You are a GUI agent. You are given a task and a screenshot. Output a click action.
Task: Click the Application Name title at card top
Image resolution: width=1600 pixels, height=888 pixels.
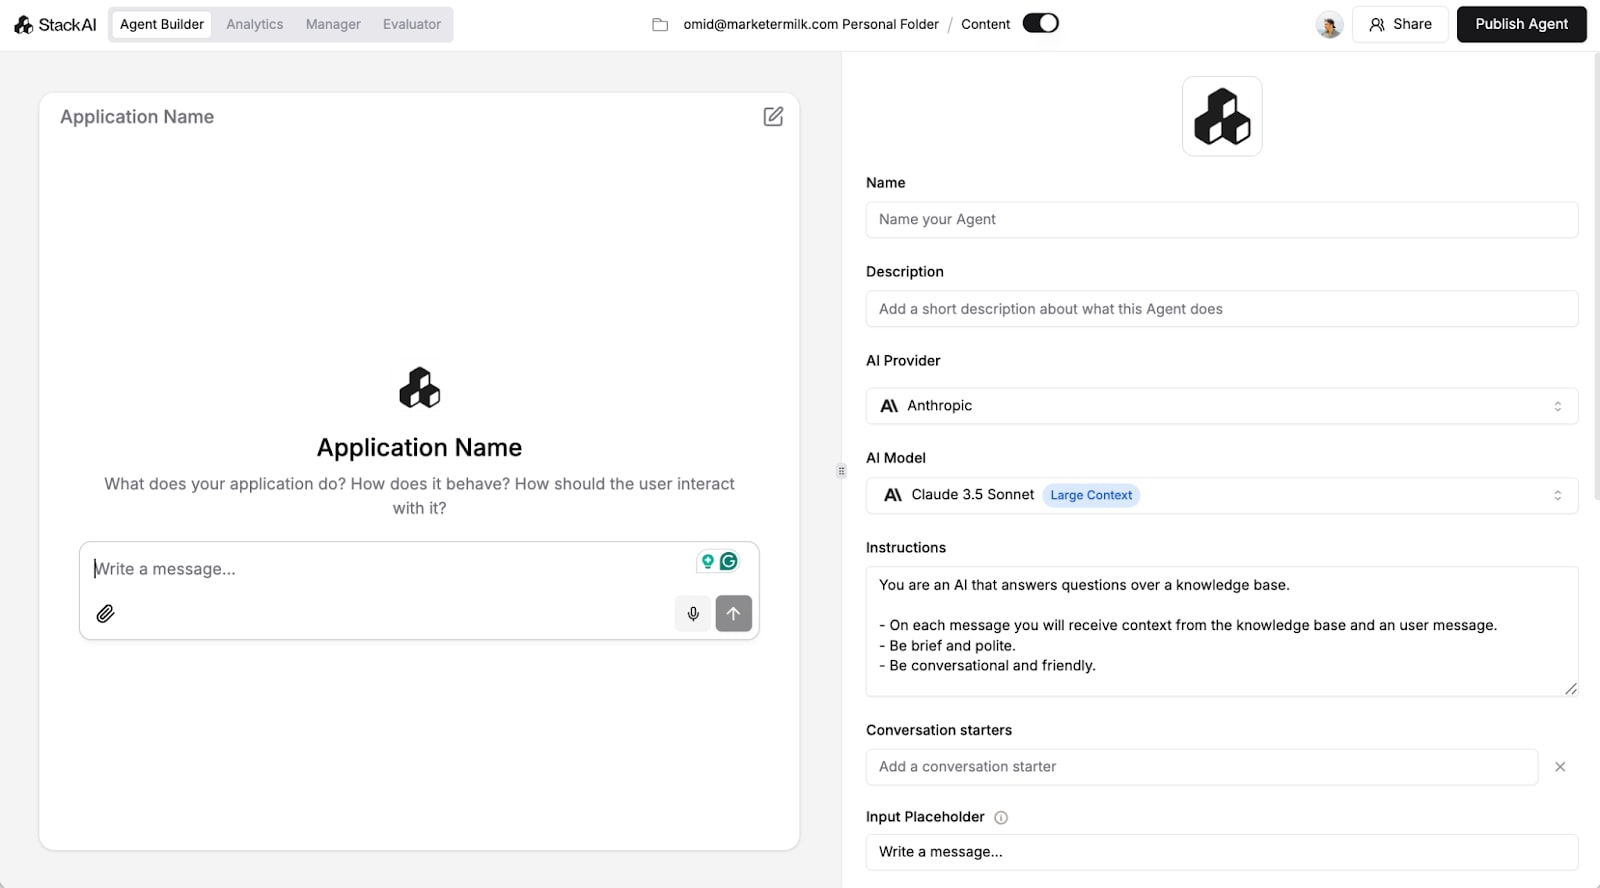[x=137, y=117]
